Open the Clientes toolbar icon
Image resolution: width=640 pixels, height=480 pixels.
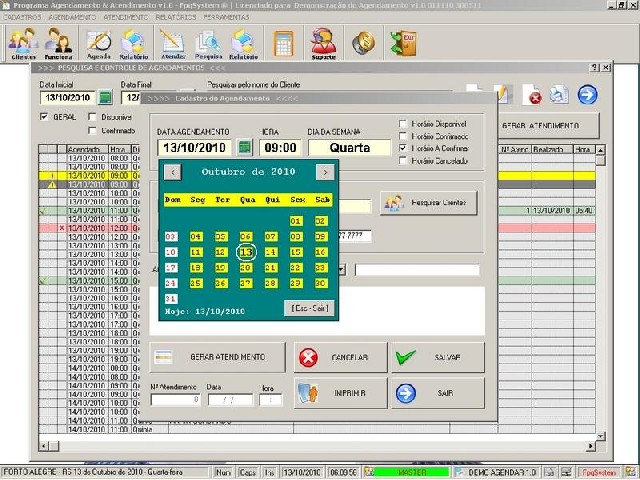click(23, 43)
